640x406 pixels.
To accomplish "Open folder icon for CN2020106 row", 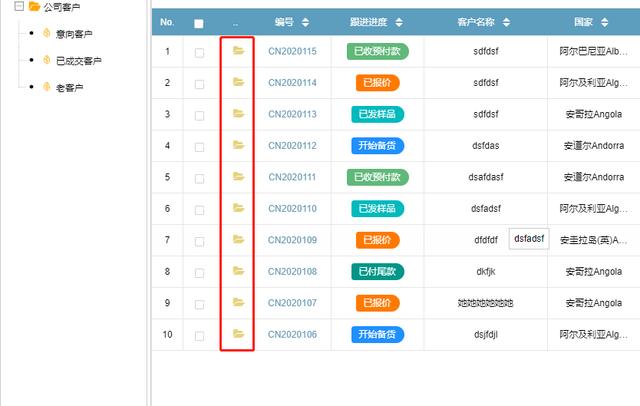I will (238, 333).
